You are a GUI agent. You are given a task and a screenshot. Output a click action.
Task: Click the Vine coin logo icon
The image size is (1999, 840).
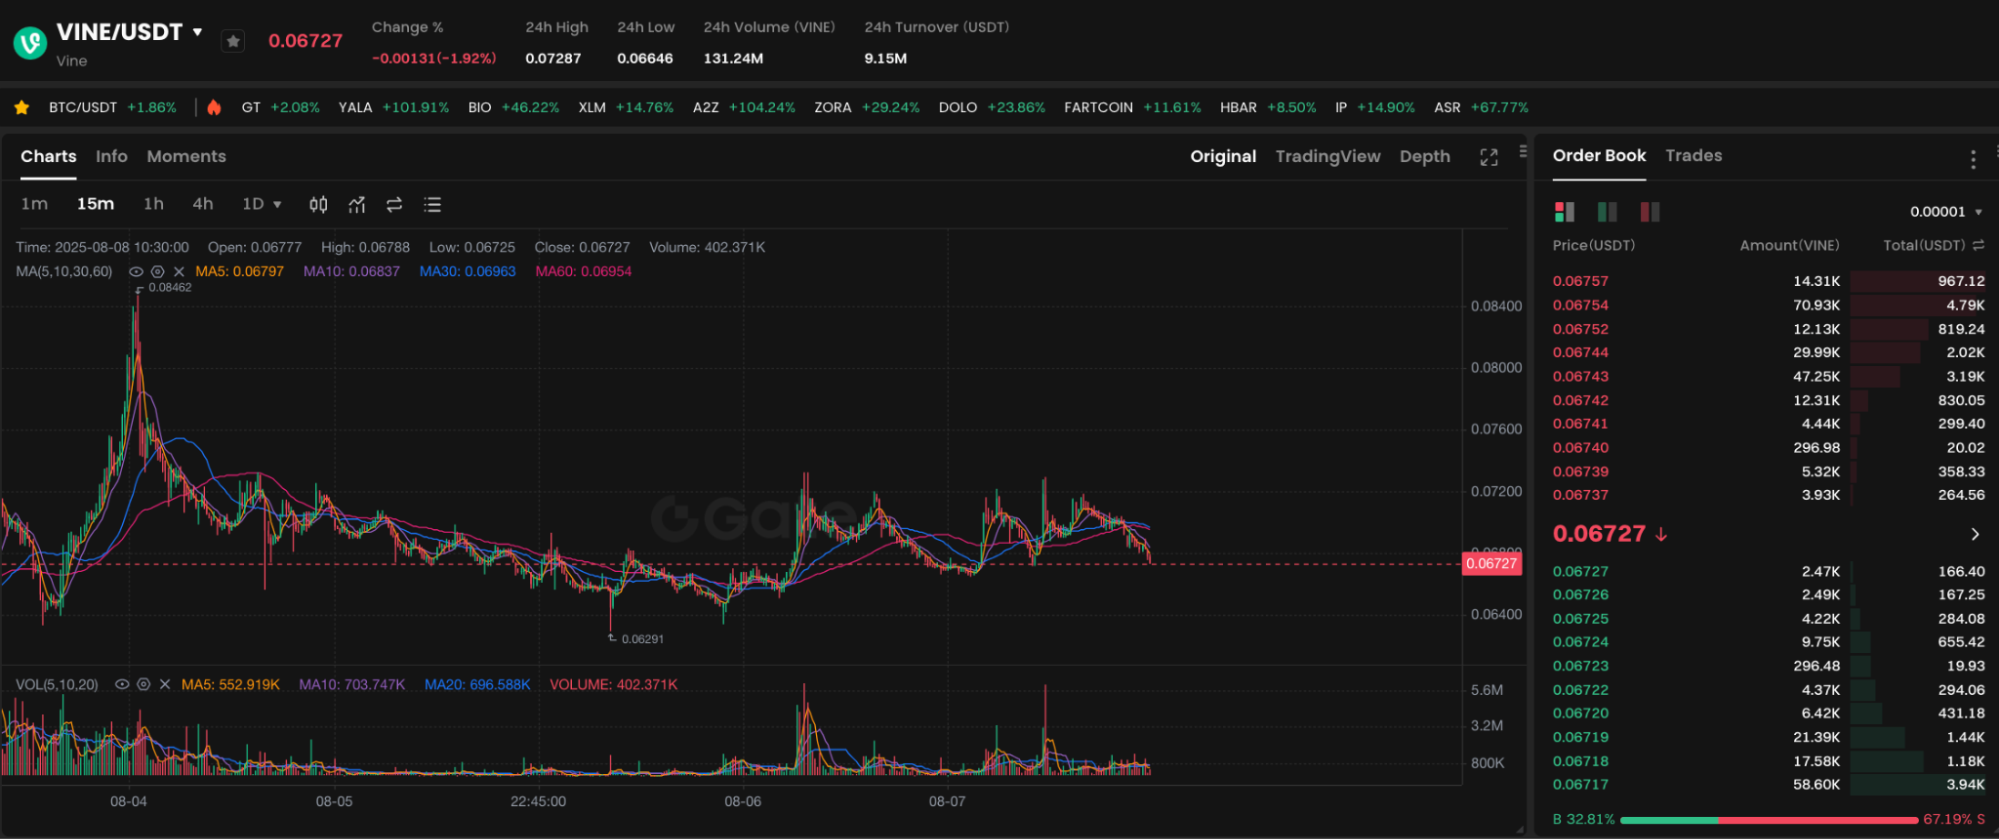coord(30,43)
